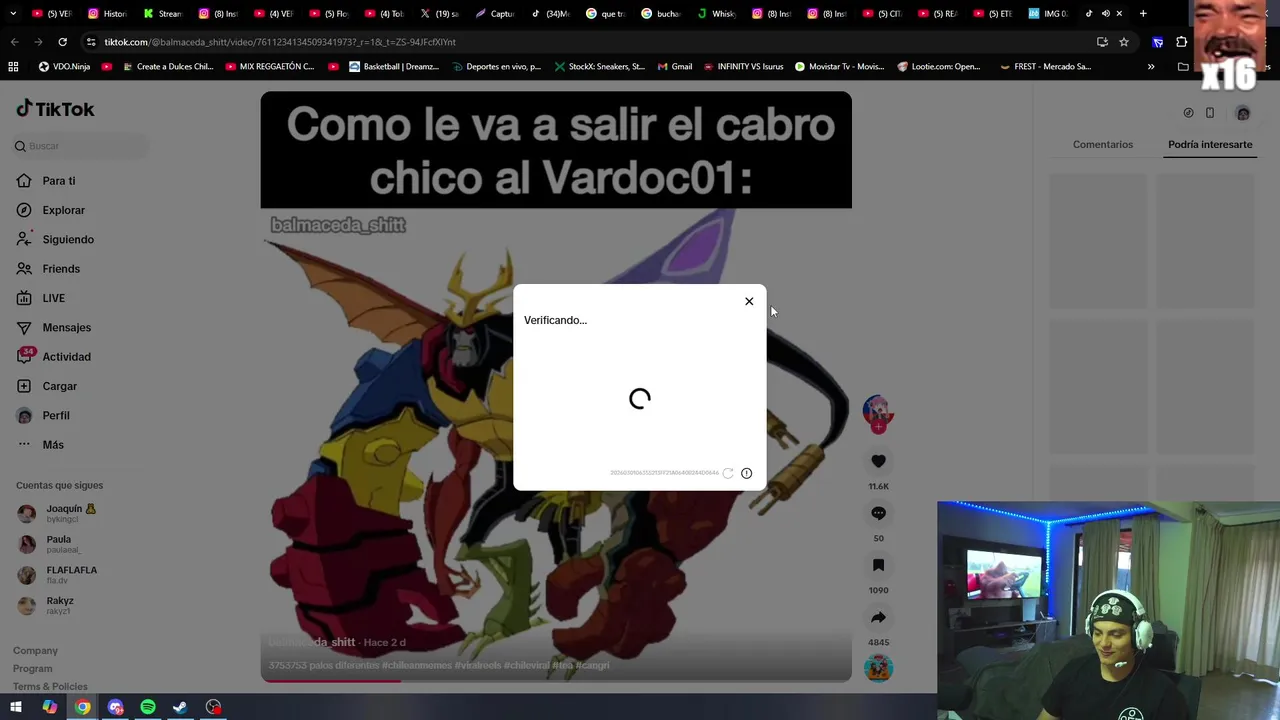Seek on the video progress bar

pos(556,681)
